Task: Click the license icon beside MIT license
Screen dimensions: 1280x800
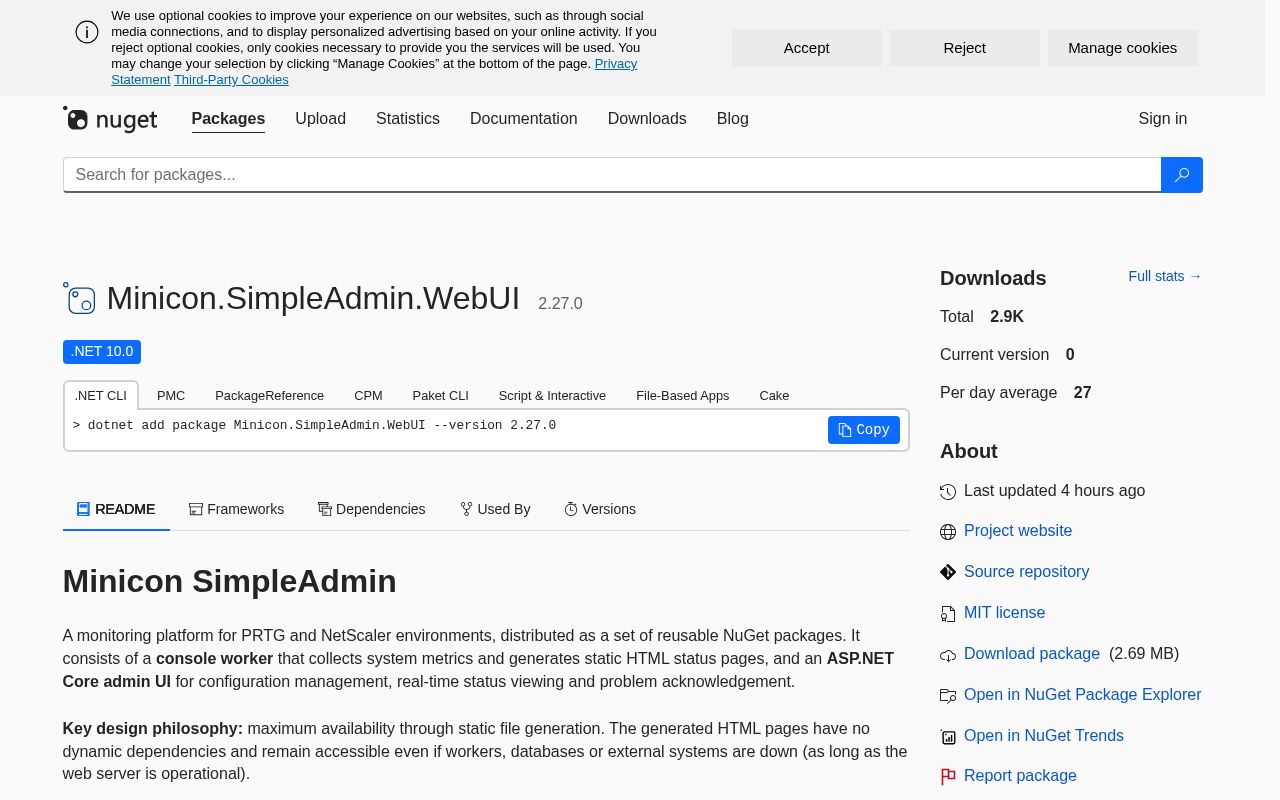Action: click(x=948, y=613)
